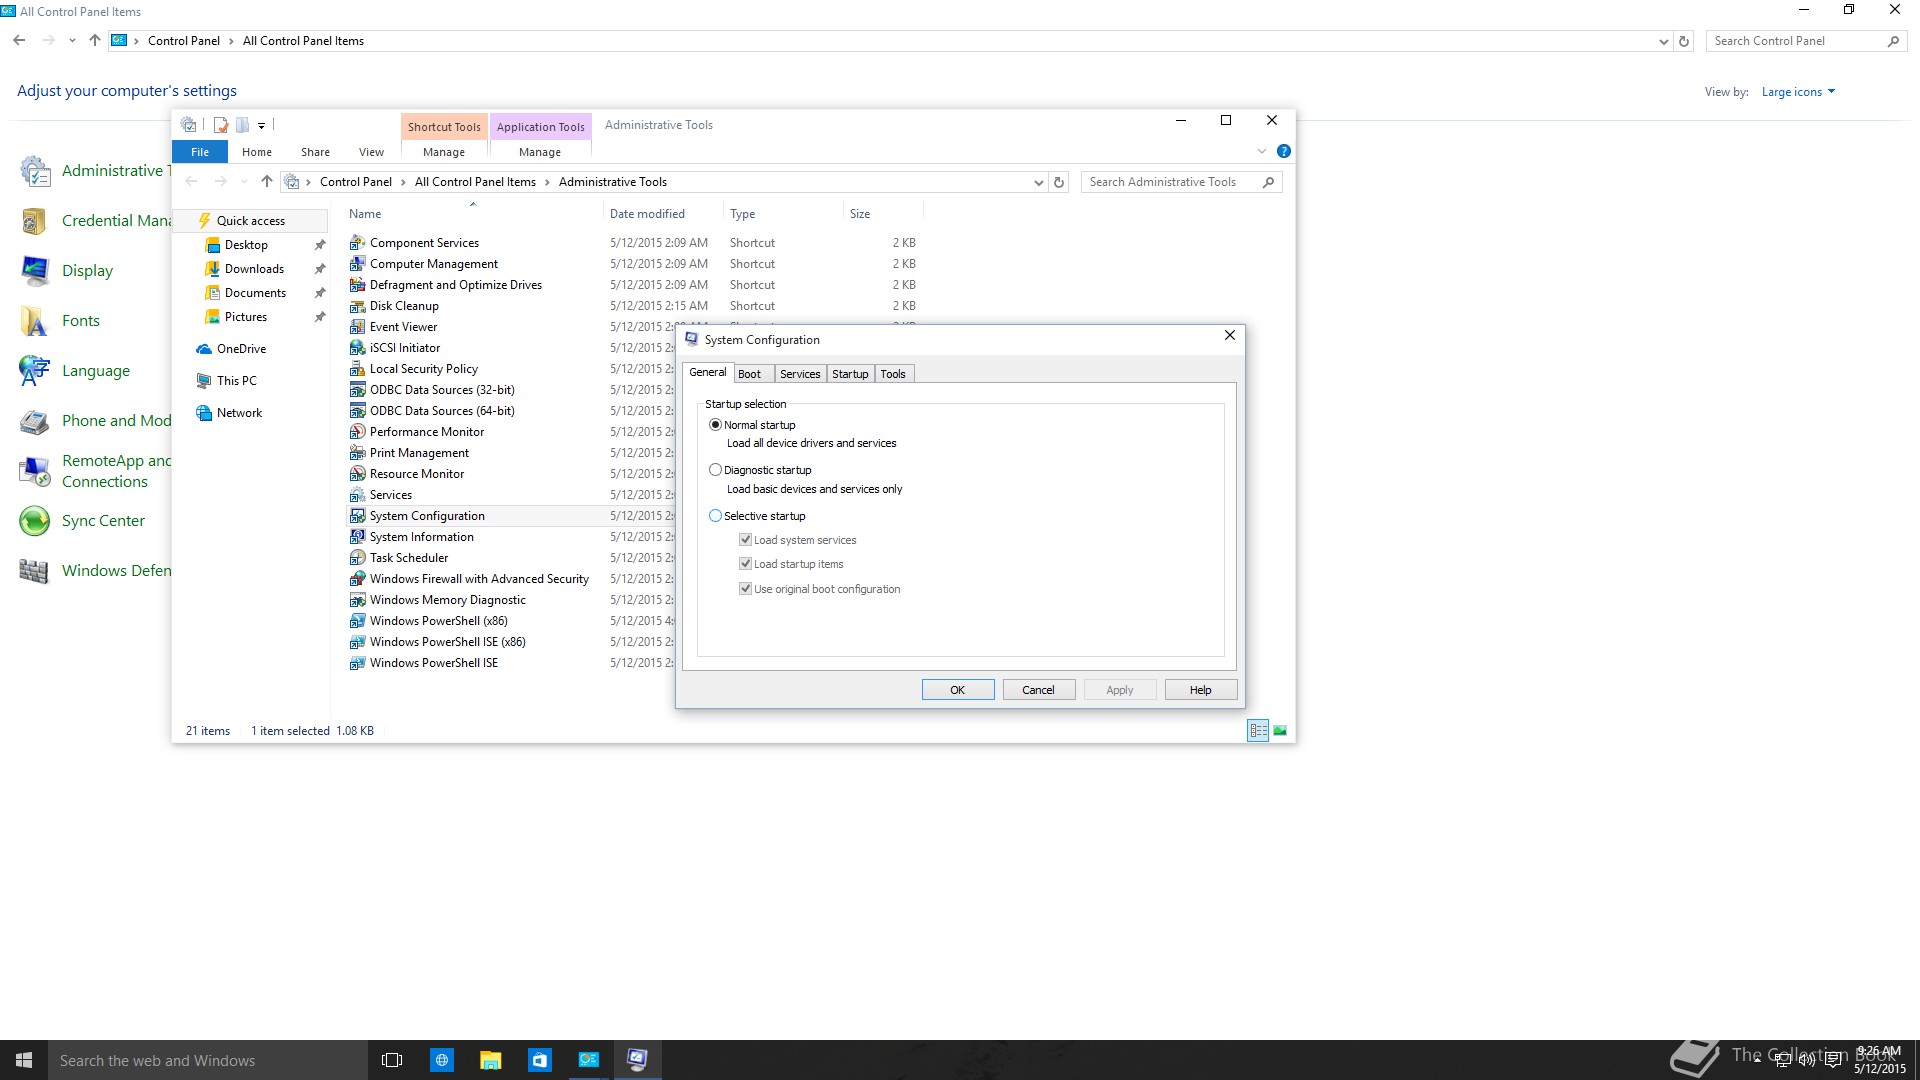Click the Display control panel icon

click(x=35, y=271)
